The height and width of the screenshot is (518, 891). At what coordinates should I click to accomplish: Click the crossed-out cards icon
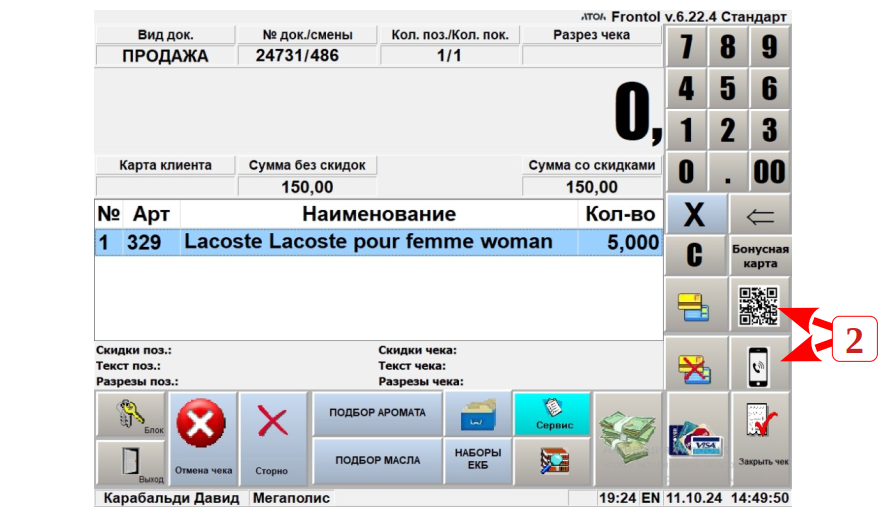pyautogui.click(x=696, y=365)
